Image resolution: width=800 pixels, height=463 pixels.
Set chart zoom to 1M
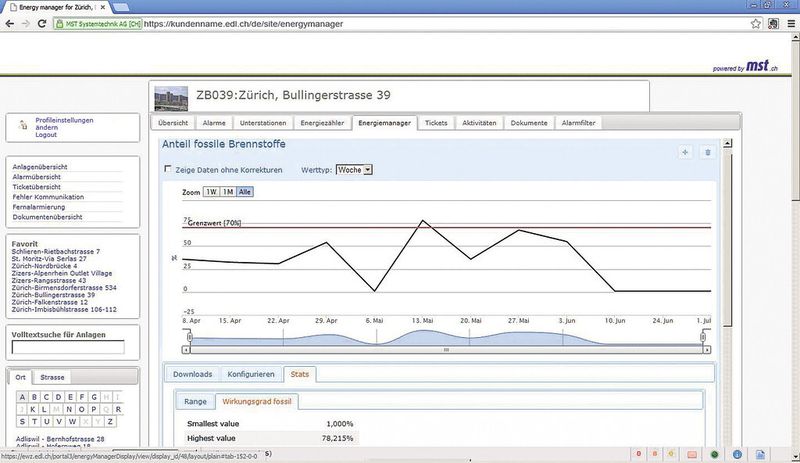click(x=228, y=192)
